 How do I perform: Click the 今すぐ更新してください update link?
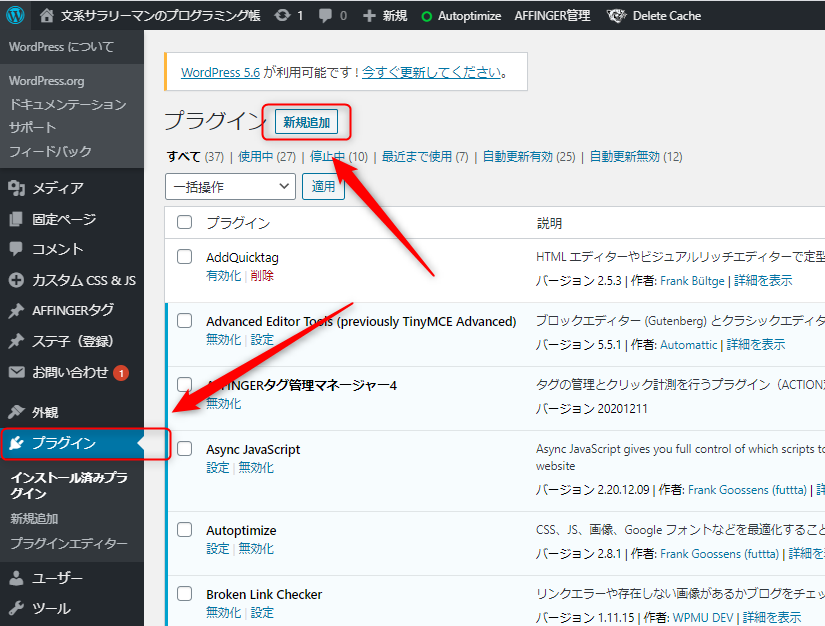pyautogui.click(x=431, y=72)
